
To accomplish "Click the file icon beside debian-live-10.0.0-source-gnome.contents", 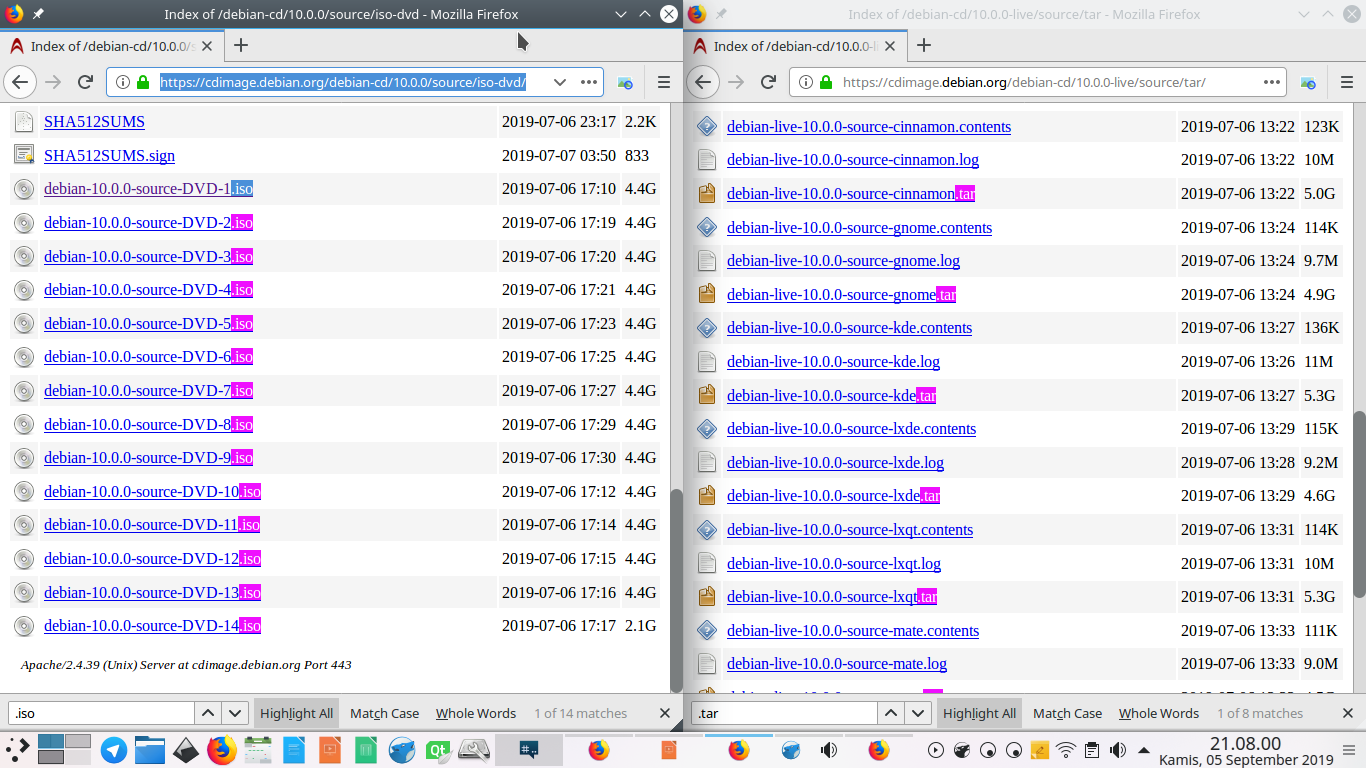I will [x=707, y=227].
